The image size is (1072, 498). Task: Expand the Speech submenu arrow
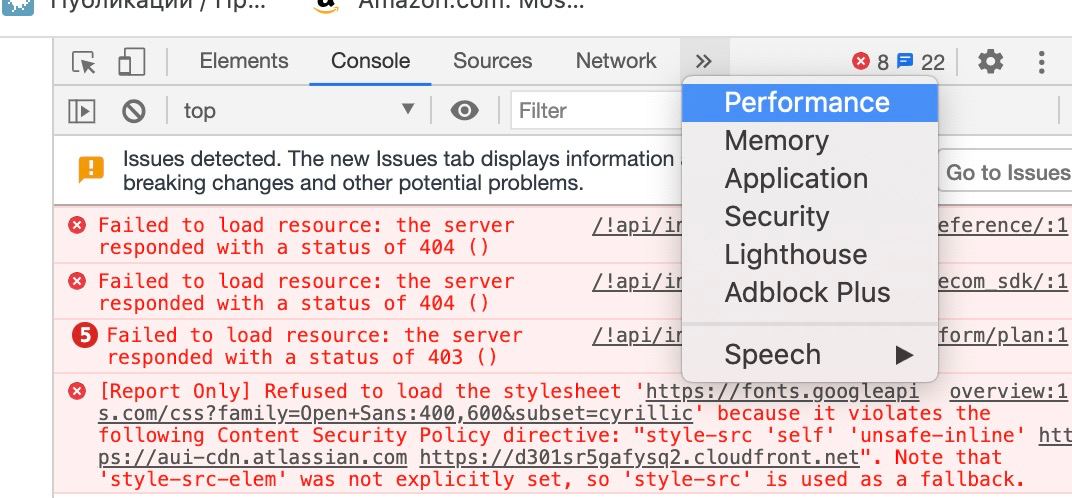tap(904, 355)
